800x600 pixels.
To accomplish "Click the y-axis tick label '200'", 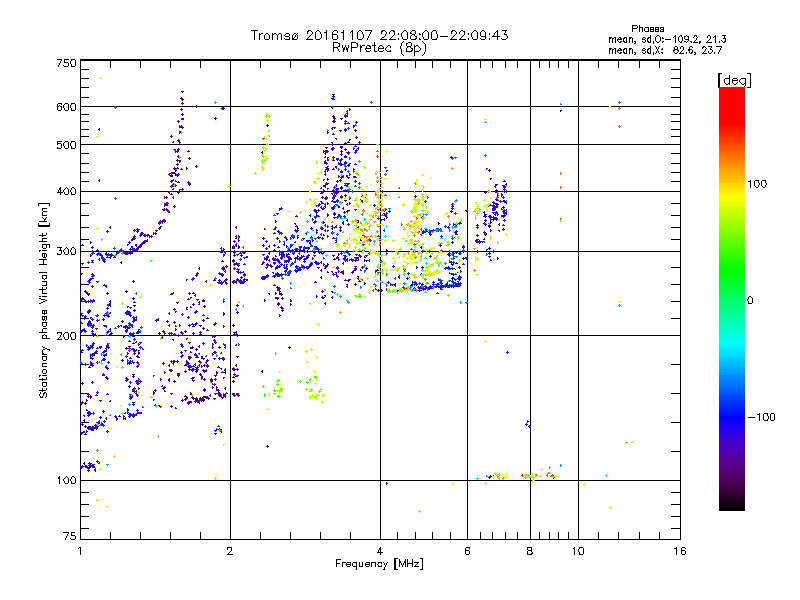I will coord(66,336).
